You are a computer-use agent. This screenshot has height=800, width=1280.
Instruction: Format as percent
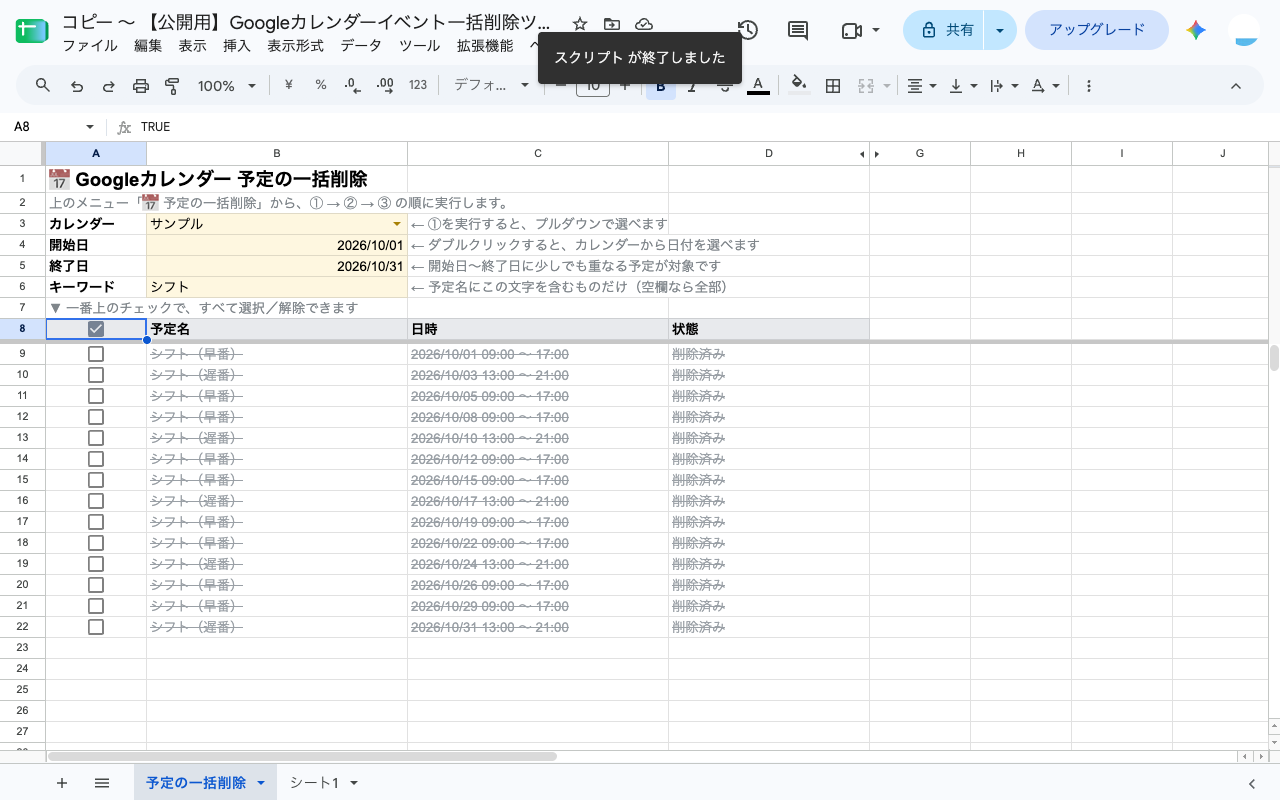[321, 86]
